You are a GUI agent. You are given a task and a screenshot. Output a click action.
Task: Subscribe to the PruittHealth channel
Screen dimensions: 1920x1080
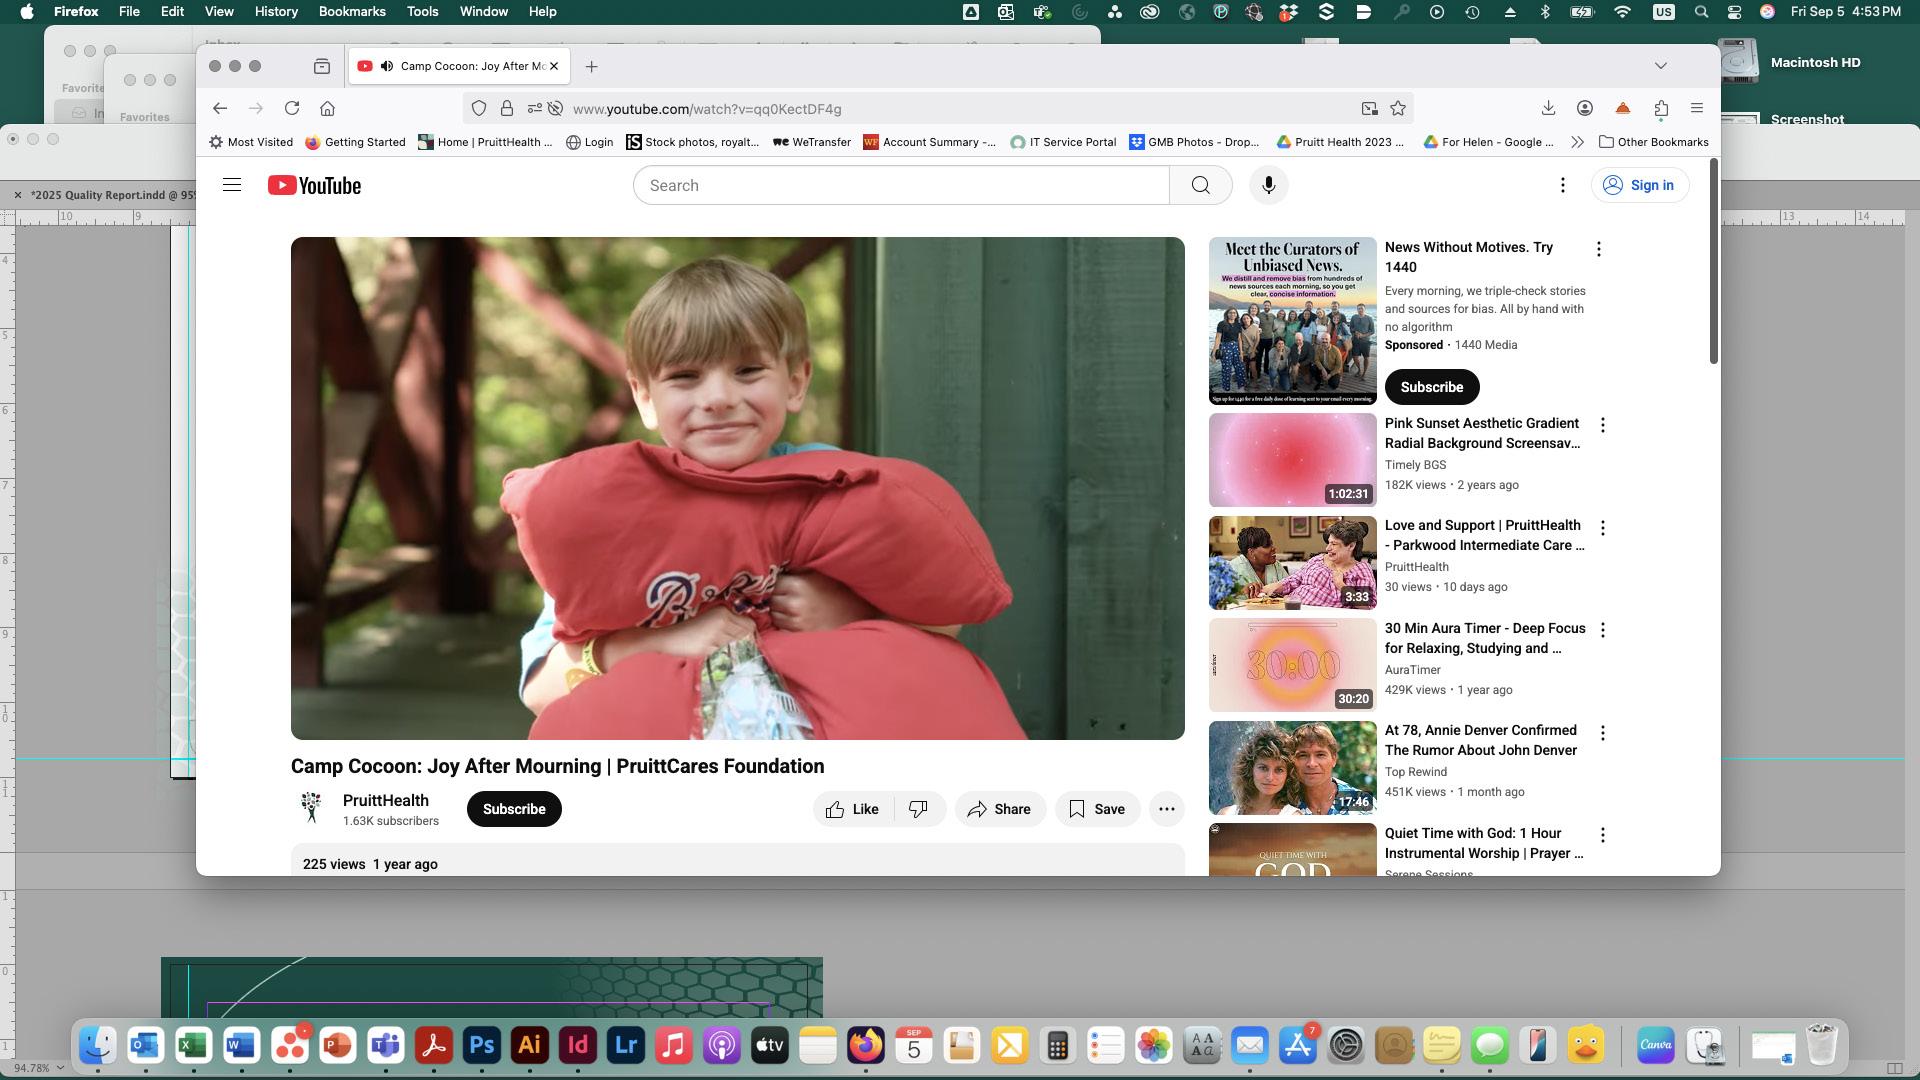point(514,809)
